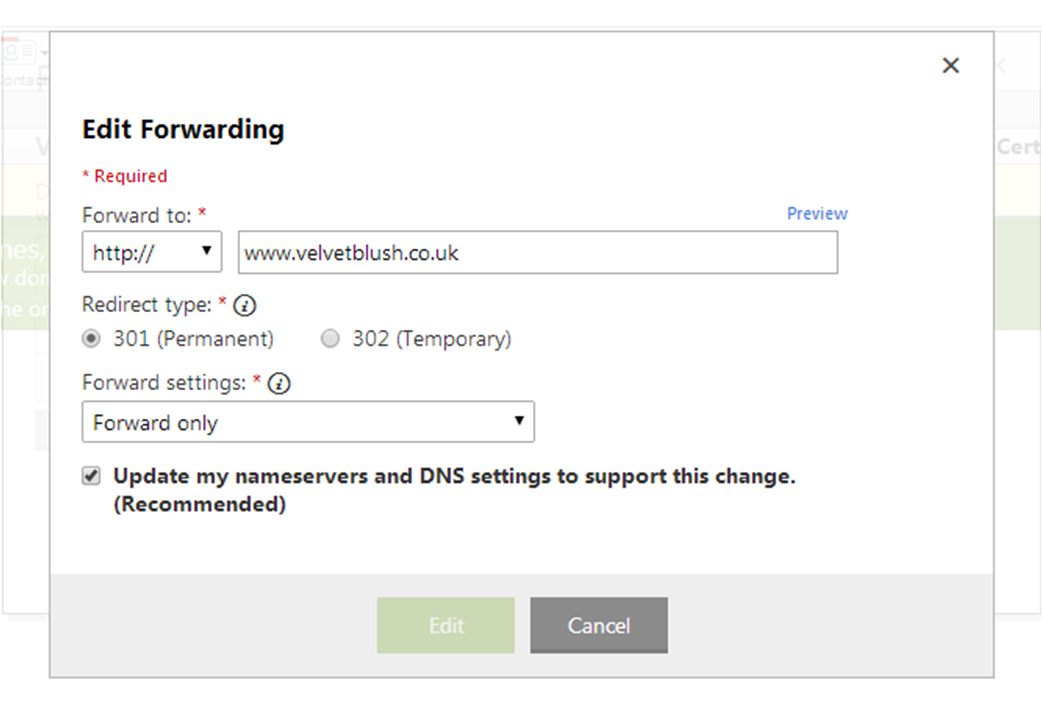Click the '(Recommended)' checkbox label text
The width and height of the screenshot is (1042, 710).
[199, 505]
